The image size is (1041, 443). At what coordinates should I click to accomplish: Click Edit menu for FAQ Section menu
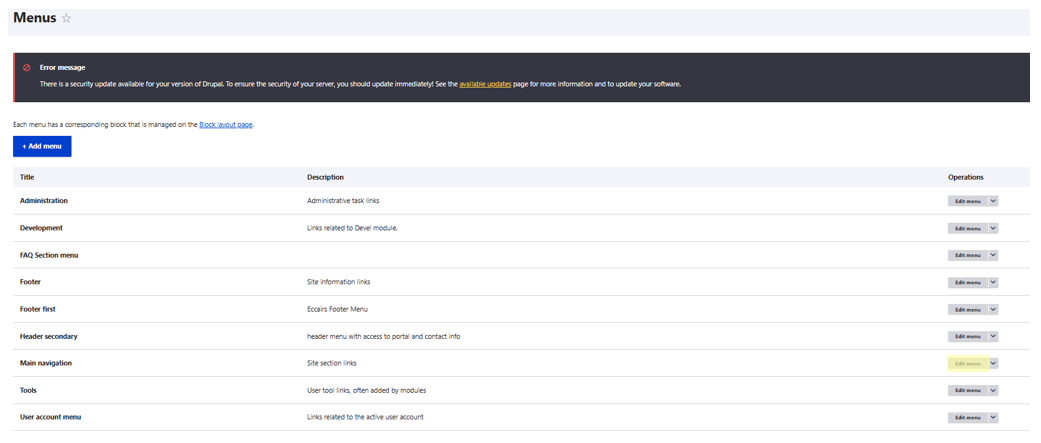[x=967, y=255]
